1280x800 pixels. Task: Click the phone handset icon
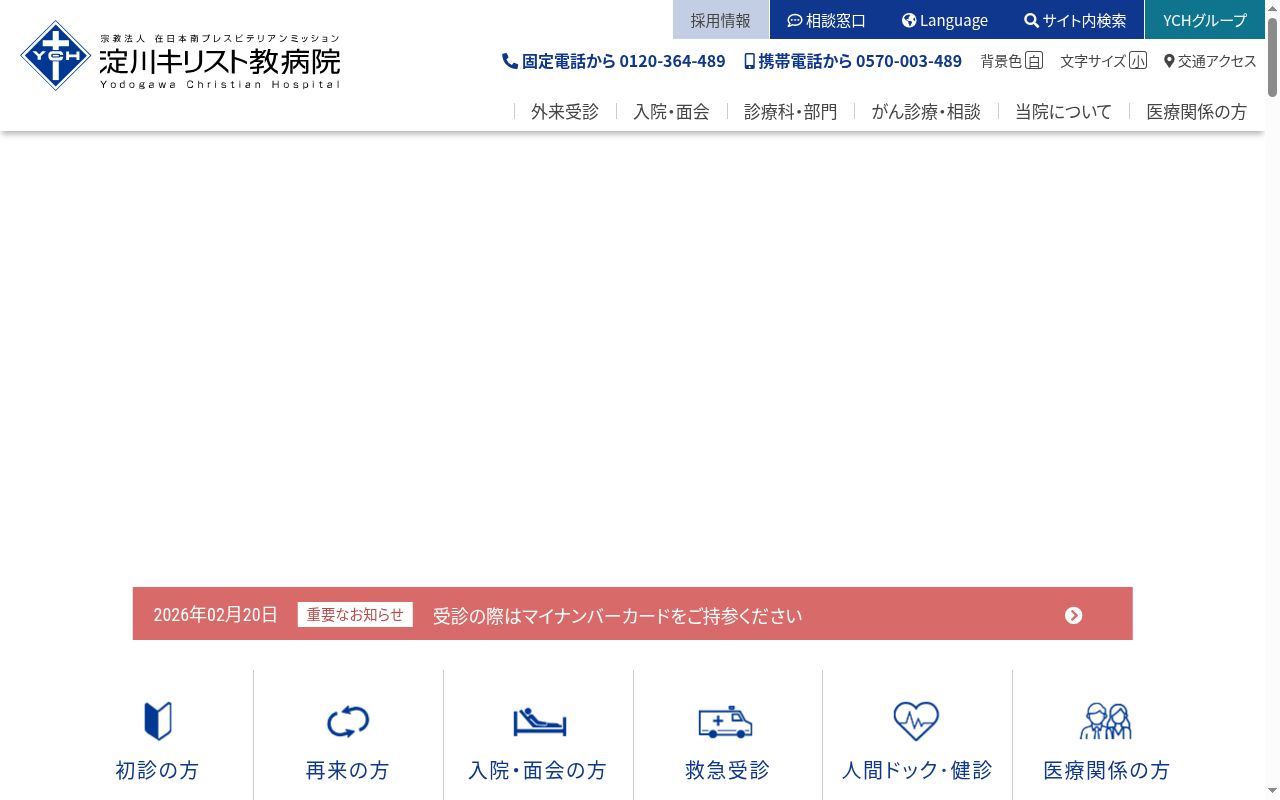coord(510,61)
